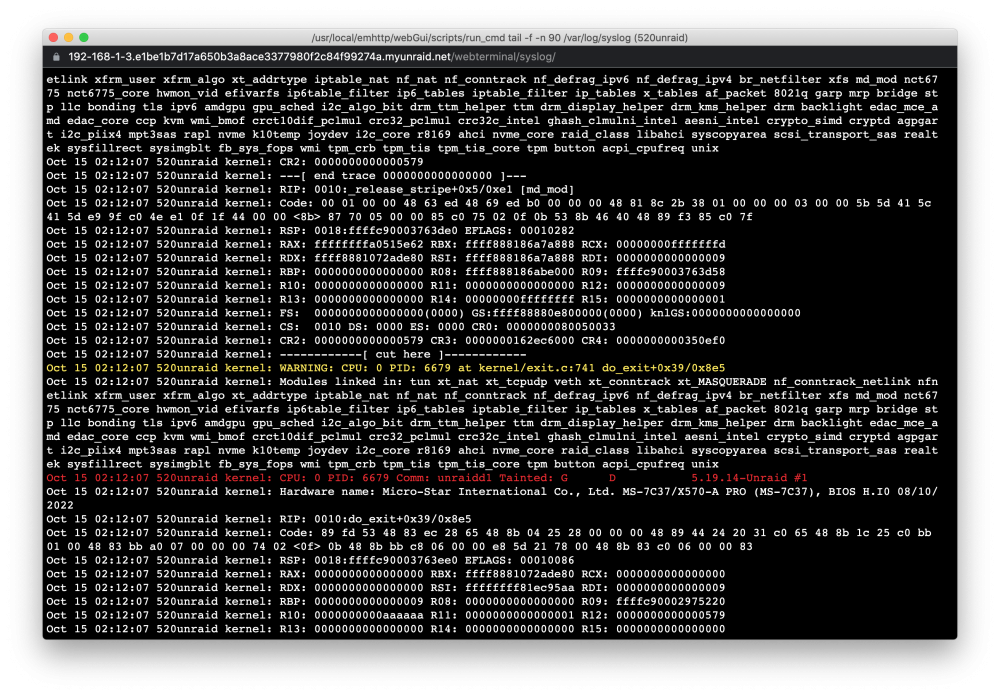Click the 'end trace 0000000000000000' log line

pos(286,175)
